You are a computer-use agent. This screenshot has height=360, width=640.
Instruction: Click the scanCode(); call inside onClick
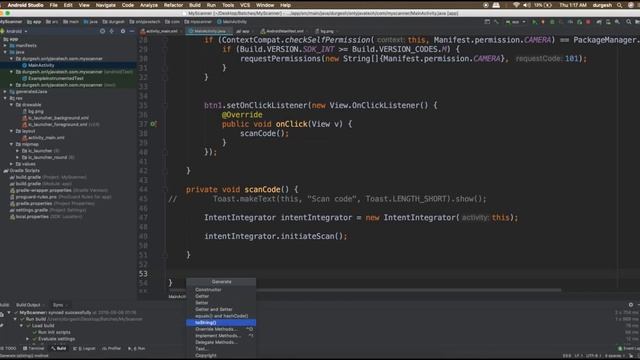pyautogui.click(x=264, y=133)
